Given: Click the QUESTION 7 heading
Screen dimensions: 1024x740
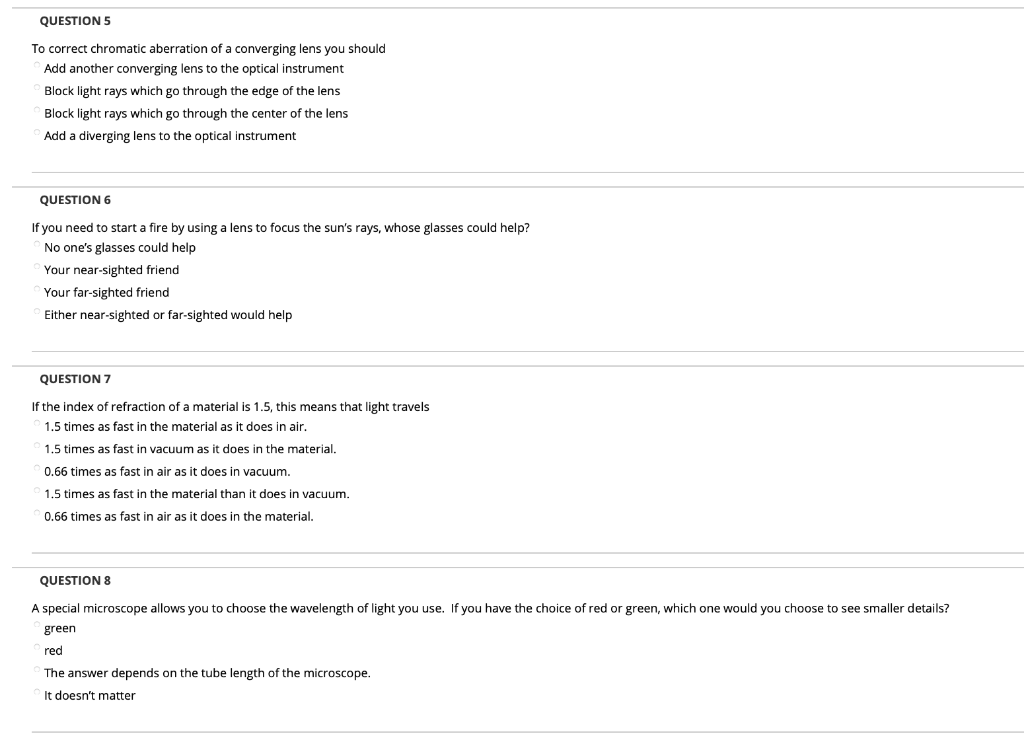Looking at the screenshot, I should (x=73, y=378).
